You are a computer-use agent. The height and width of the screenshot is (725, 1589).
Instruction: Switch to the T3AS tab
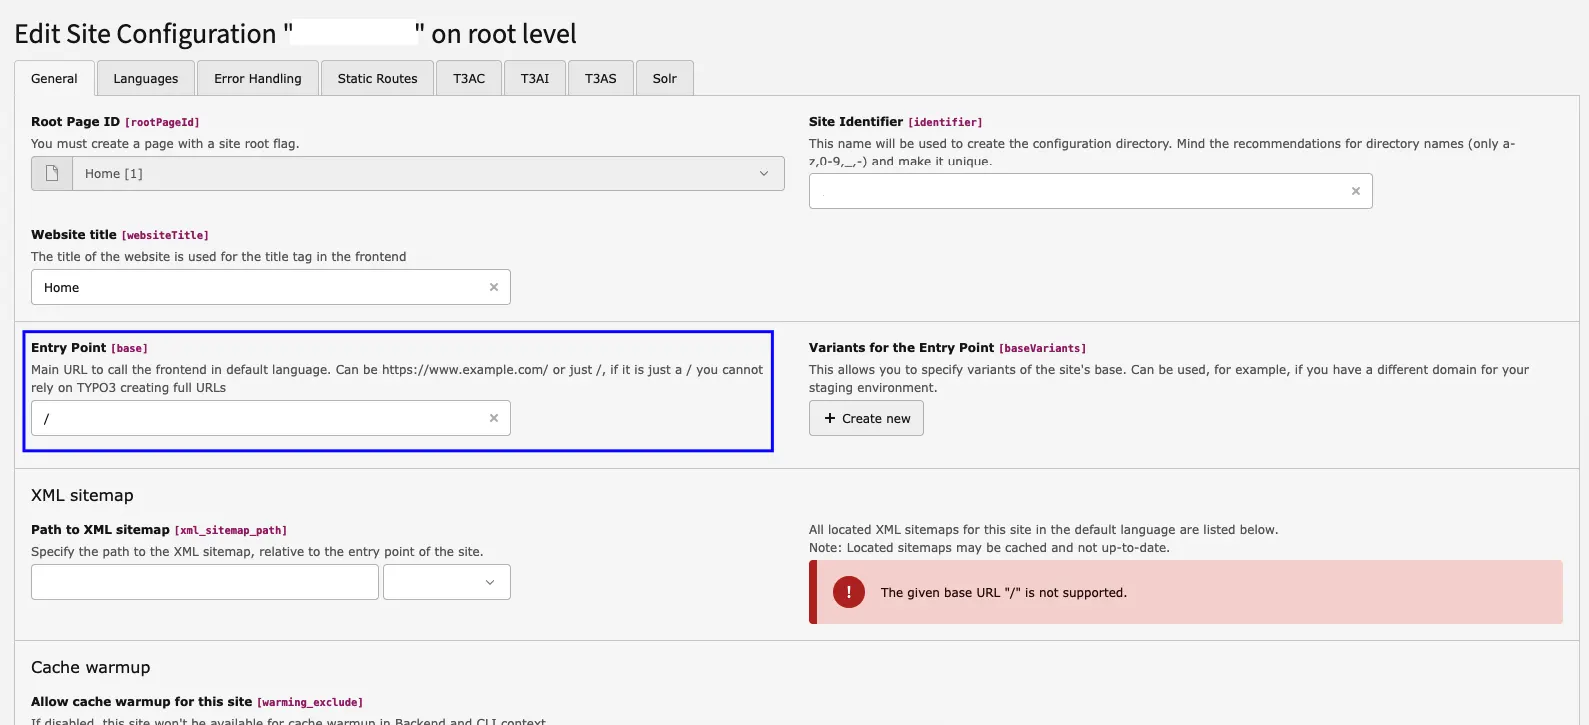(601, 78)
